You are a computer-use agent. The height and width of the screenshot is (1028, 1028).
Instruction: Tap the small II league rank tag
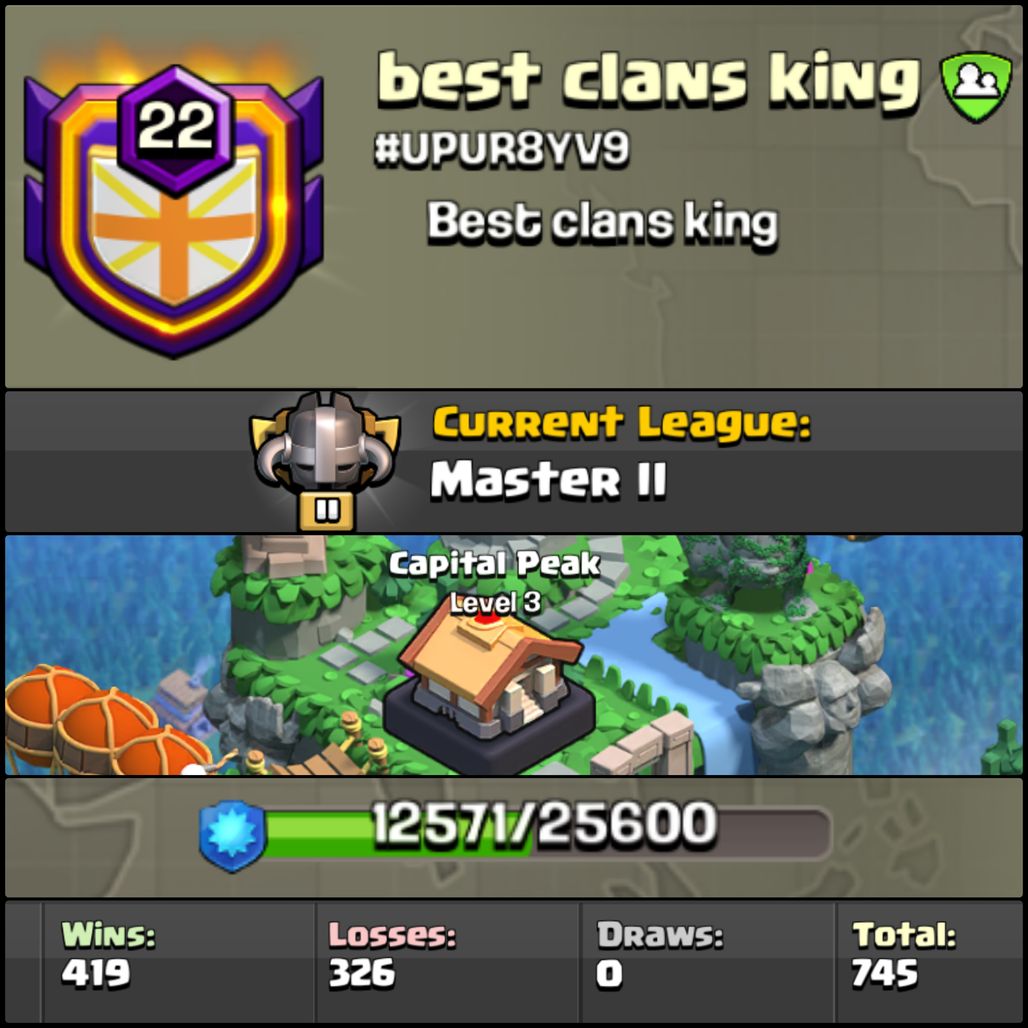click(326, 511)
